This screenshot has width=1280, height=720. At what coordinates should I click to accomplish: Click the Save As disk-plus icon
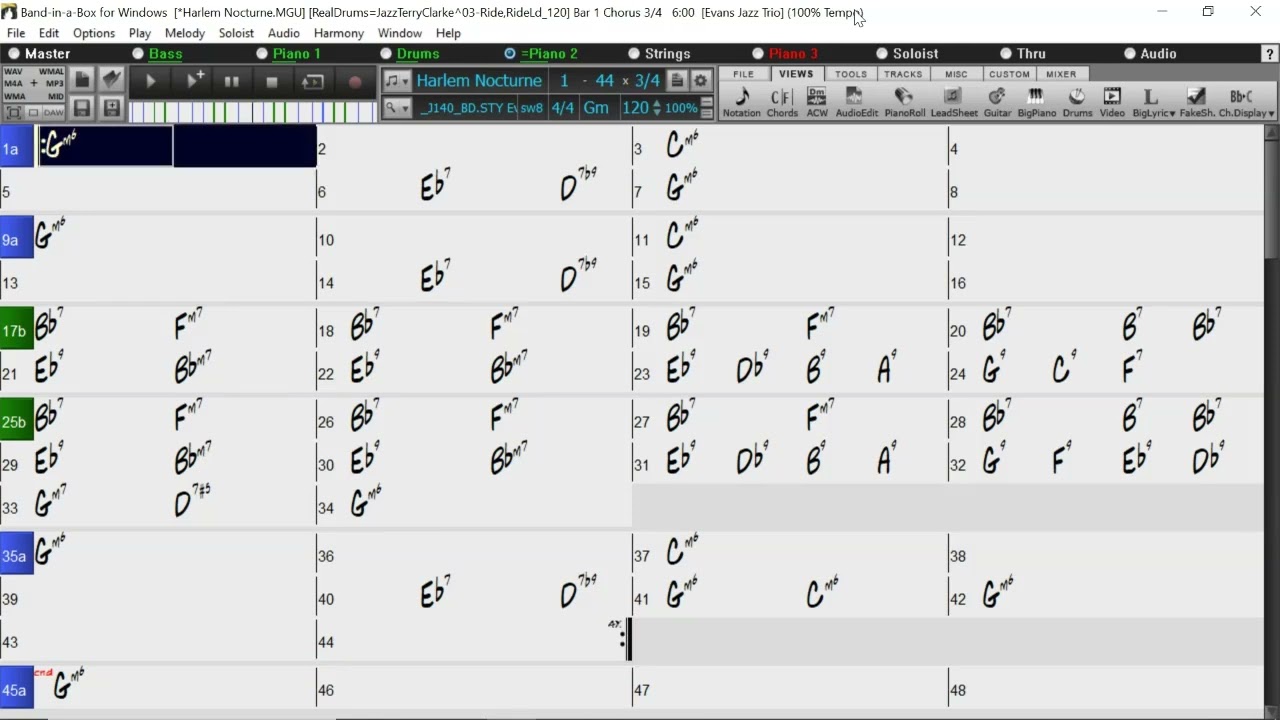pos(112,108)
